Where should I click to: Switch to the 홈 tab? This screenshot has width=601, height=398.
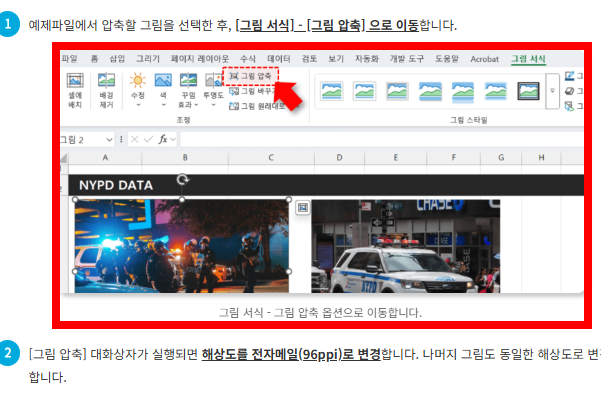94,59
